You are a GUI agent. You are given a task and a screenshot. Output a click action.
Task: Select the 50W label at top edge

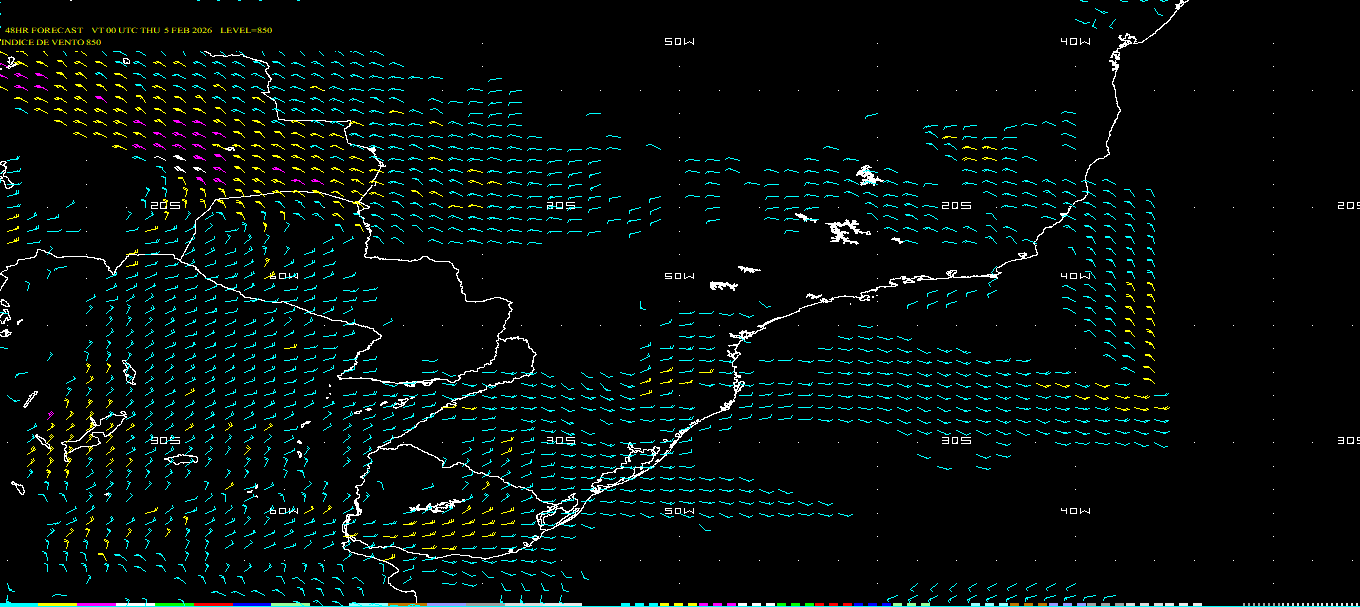679,42
